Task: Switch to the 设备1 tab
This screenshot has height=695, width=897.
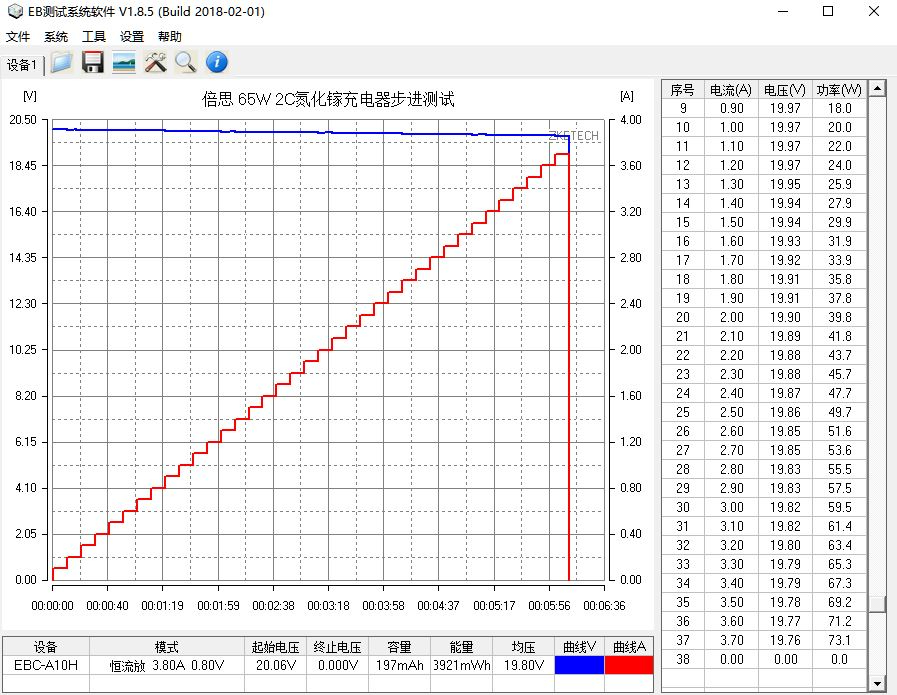Action: tap(22, 65)
